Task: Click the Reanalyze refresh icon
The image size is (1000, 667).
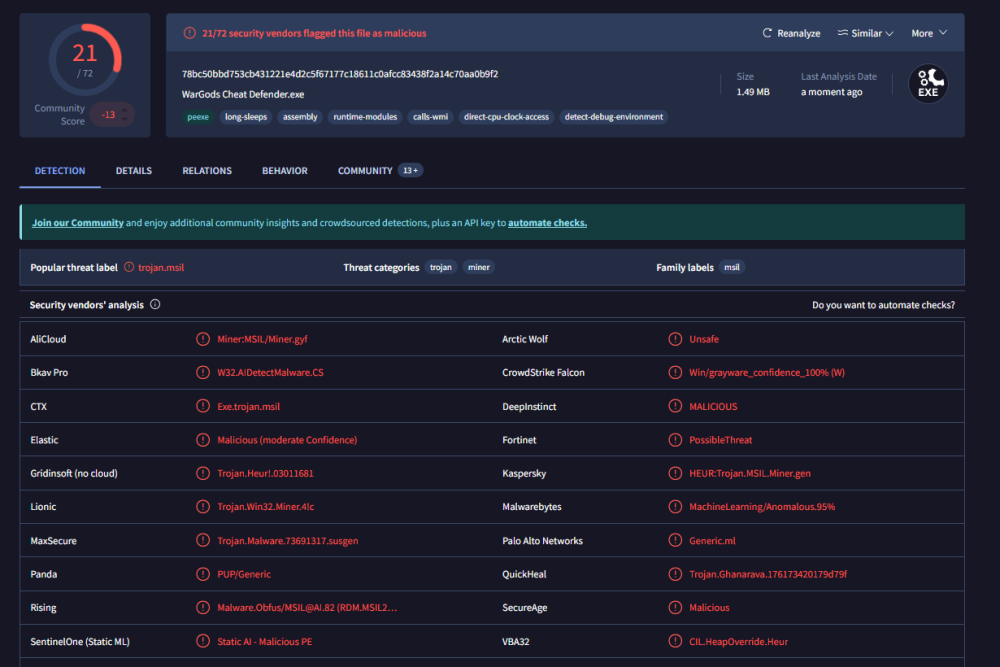Action: point(767,33)
